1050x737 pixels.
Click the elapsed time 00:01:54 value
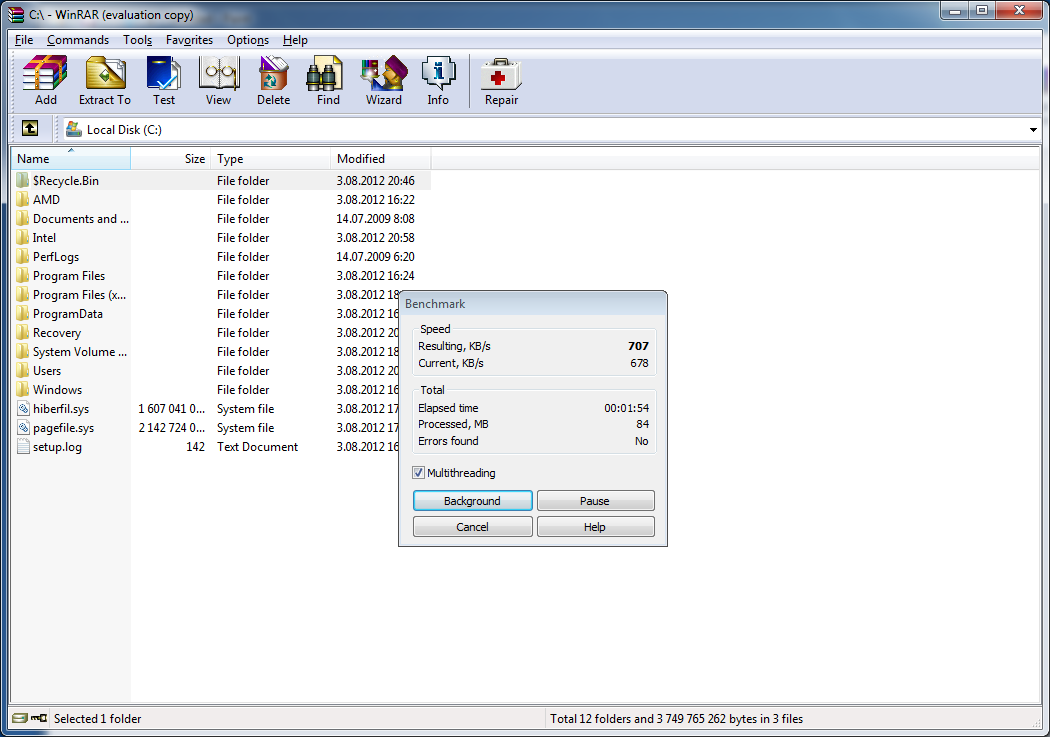click(x=626, y=408)
